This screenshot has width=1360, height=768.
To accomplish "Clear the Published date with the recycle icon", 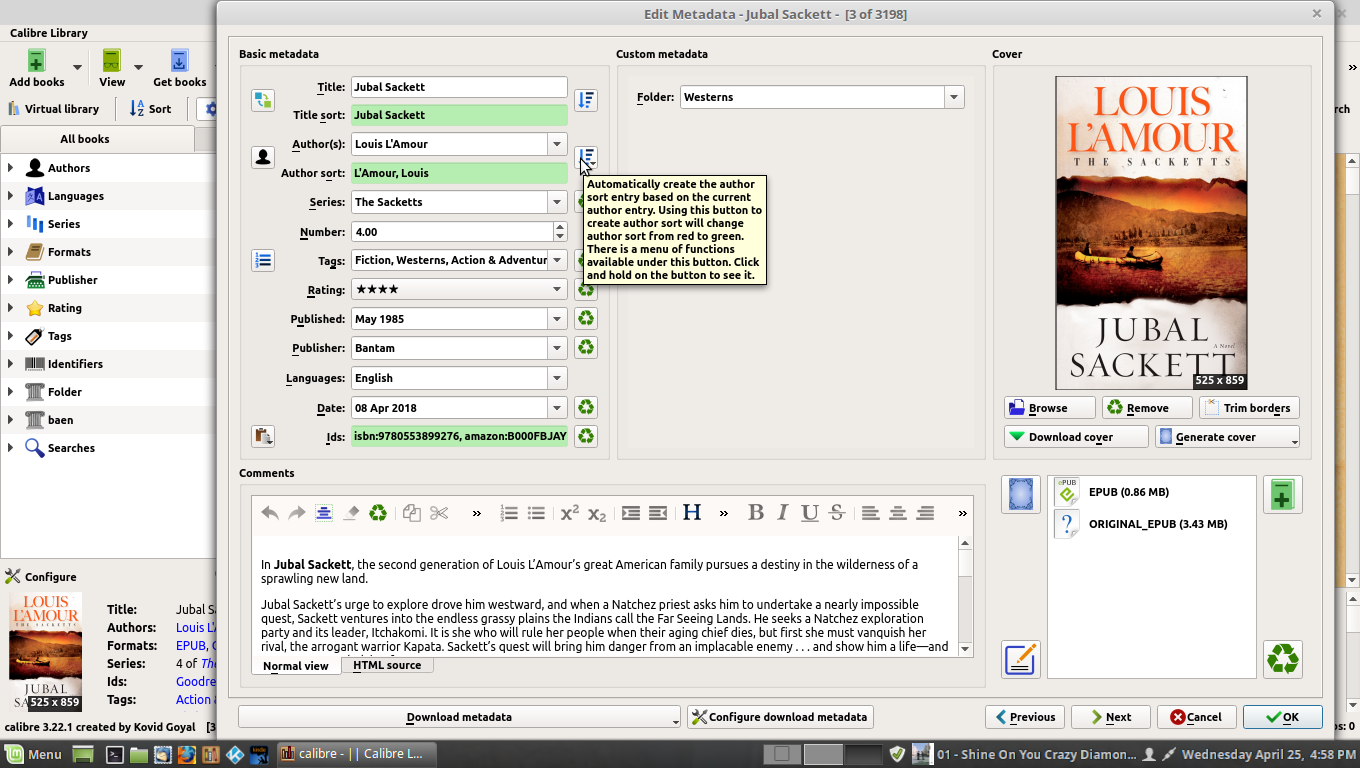I will coord(586,319).
